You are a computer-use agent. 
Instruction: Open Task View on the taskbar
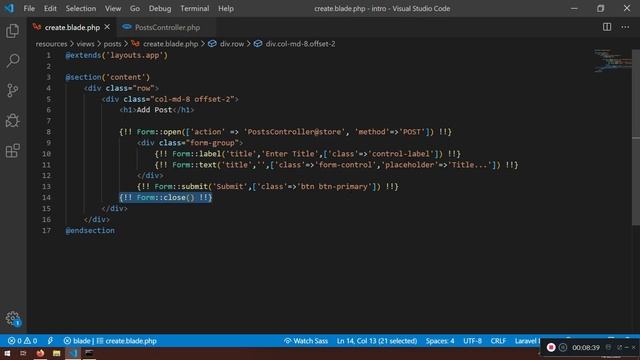click(23, 353)
